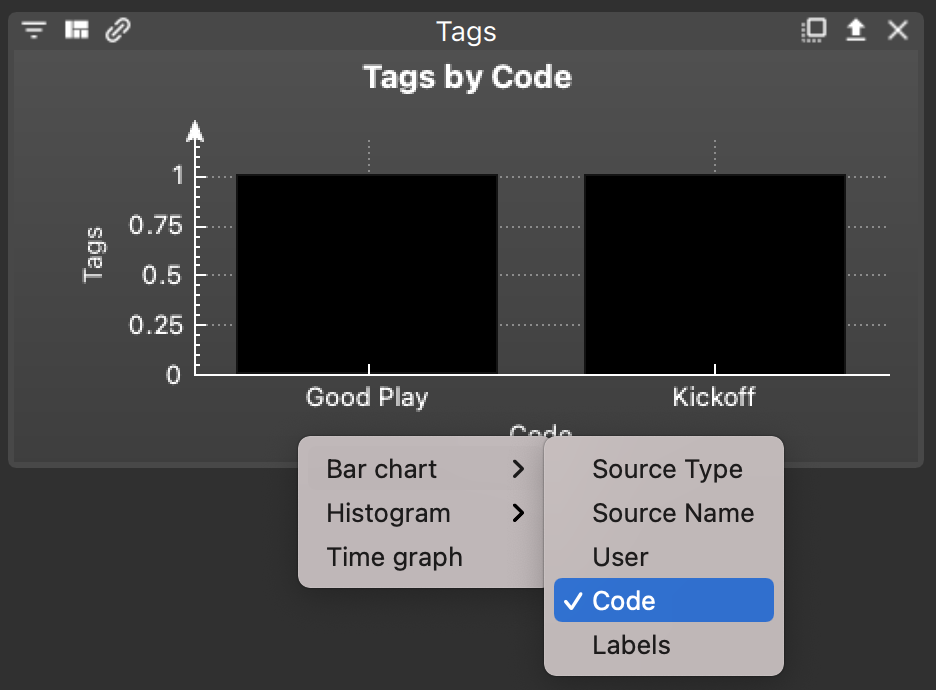This screenshot has width=936, height=690.
Task: Click the 0.5 y-axis value
Action: (x=162, y=275)
